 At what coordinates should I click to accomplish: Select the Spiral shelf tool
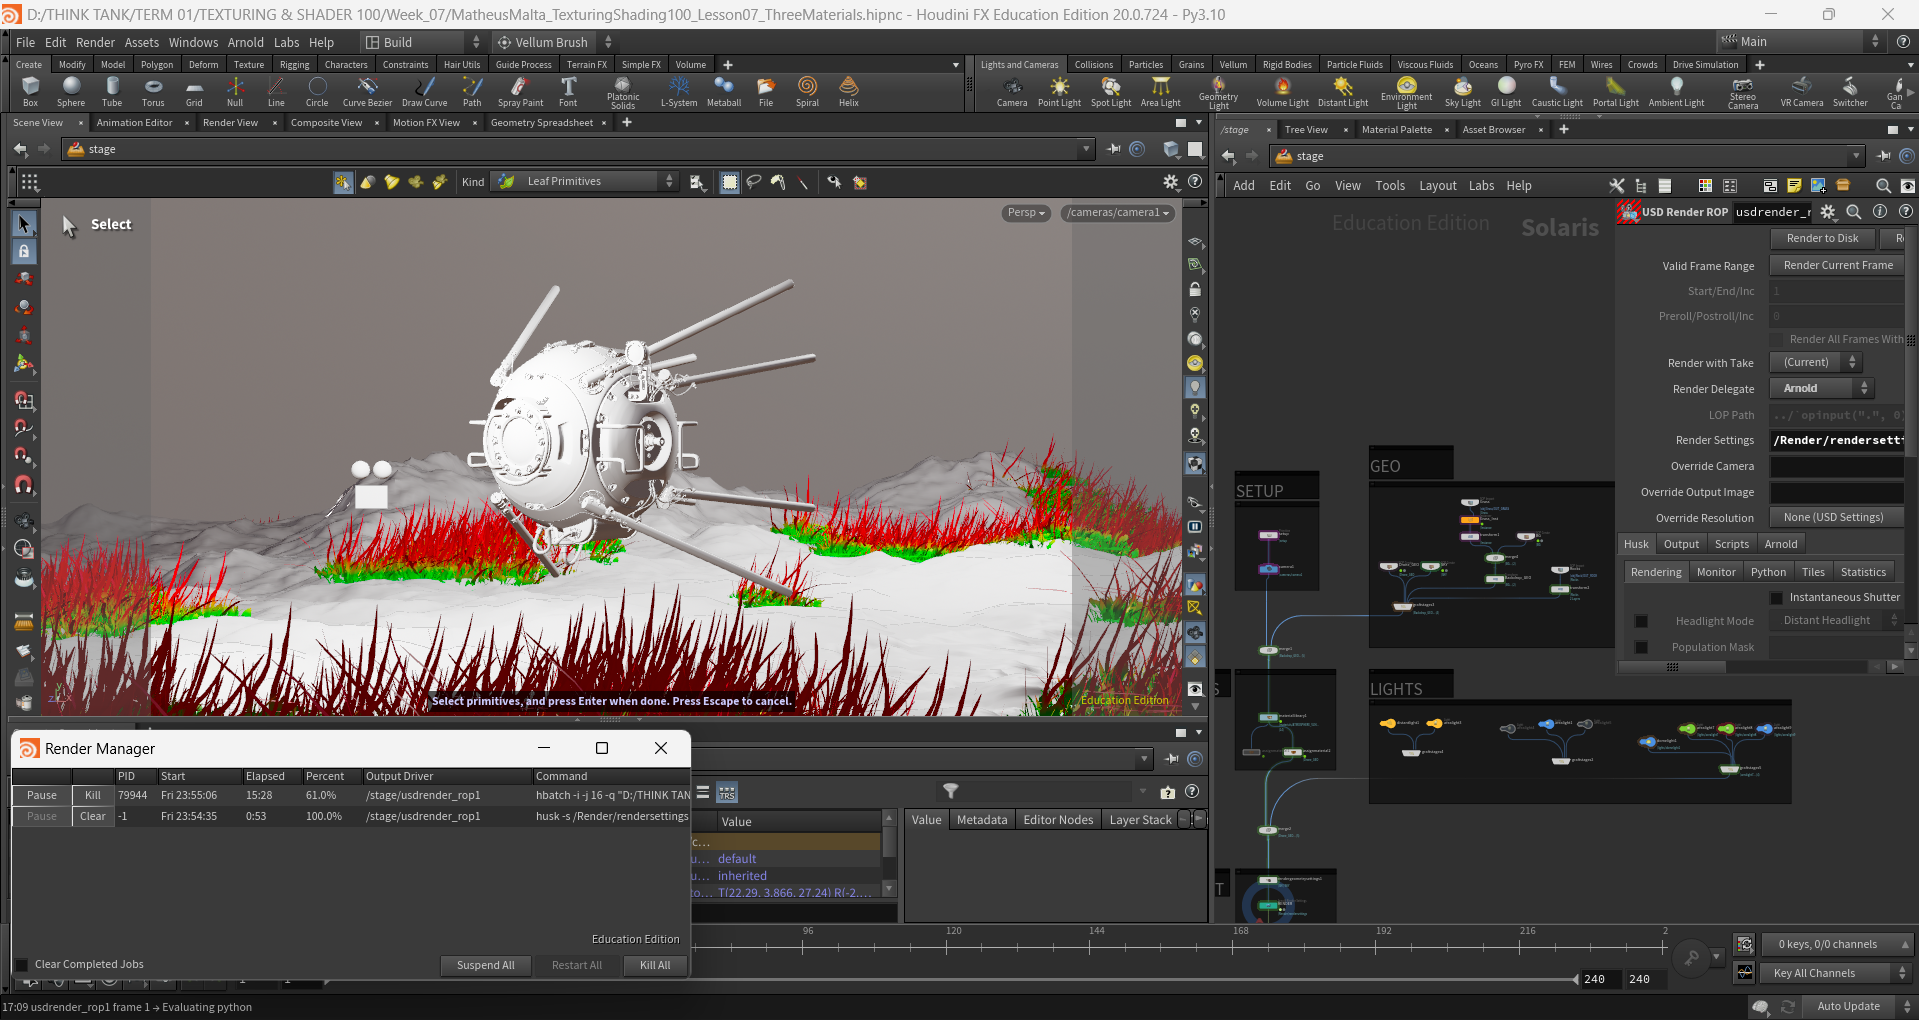click(807, 91)
